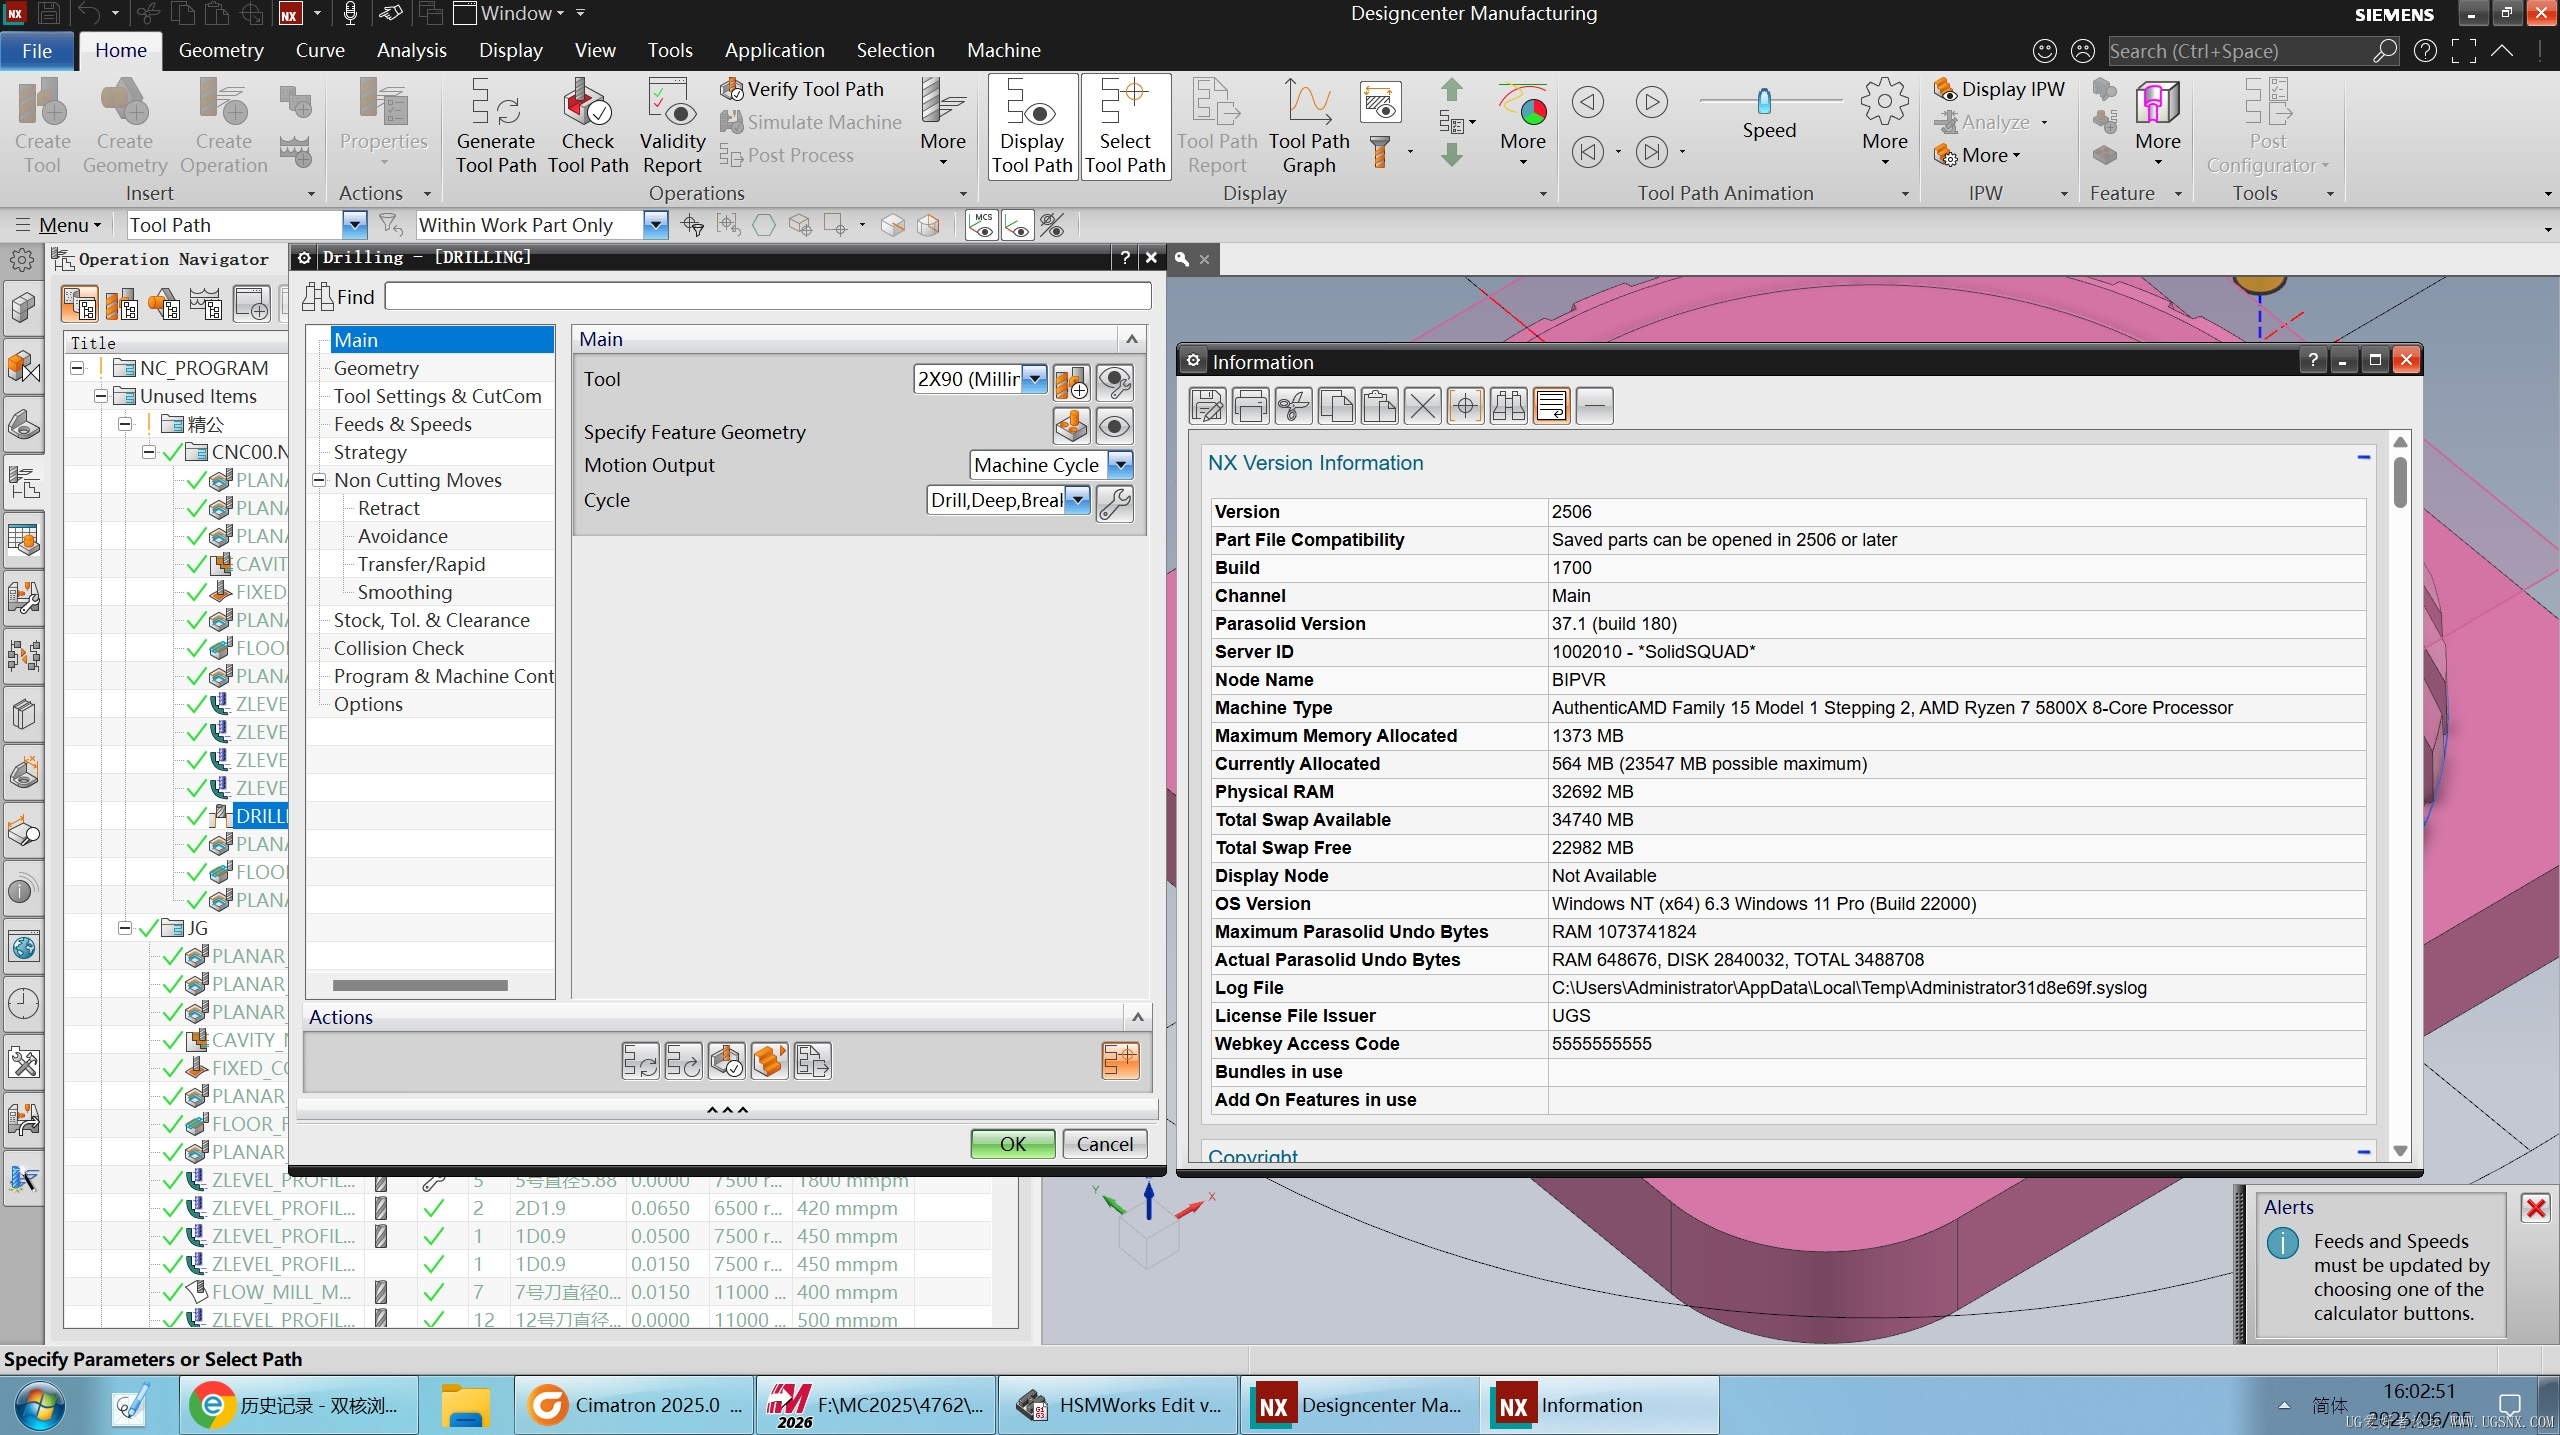2560x1435 pixels.
Task: Collapse Non Cutting Moves tree node
Action: [x=320, y=481]
